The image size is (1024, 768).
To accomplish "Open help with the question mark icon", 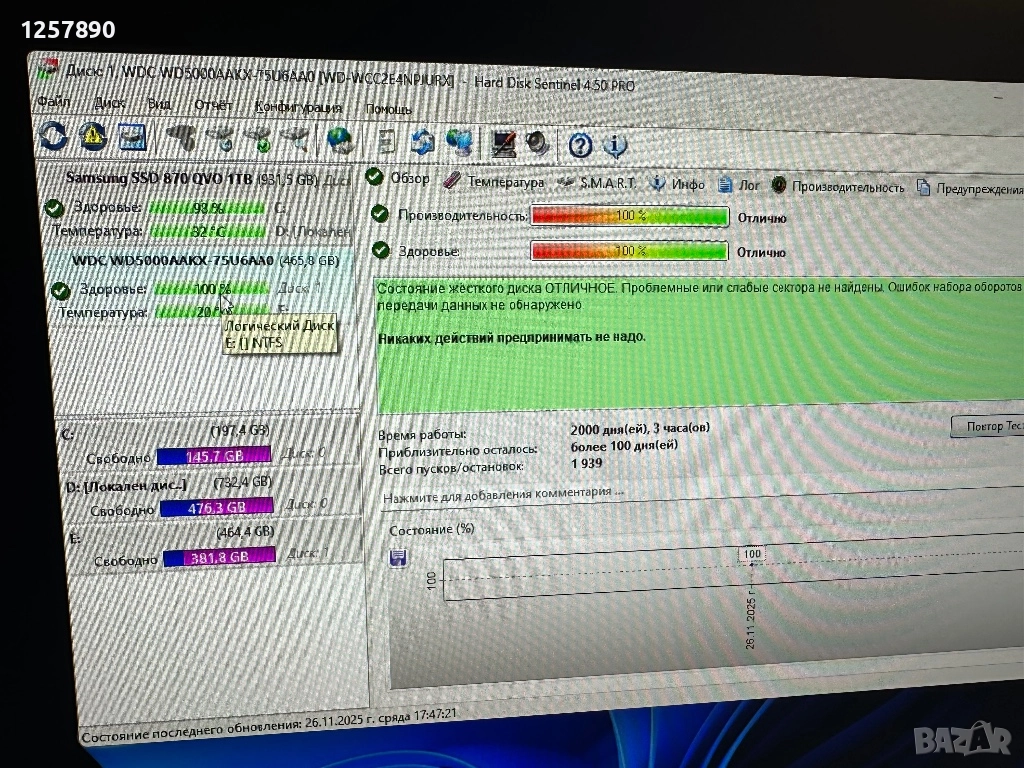I will [580, 145].
